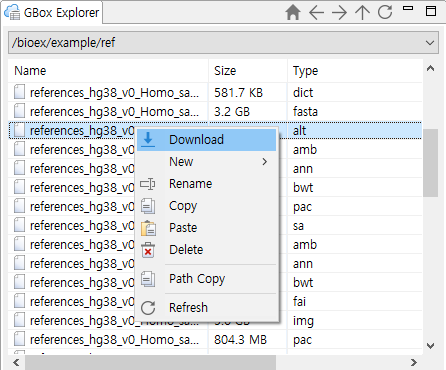Screen dimensions: 446x370
Task: Go forward with the right arrow icon
Action: (339, 13)
